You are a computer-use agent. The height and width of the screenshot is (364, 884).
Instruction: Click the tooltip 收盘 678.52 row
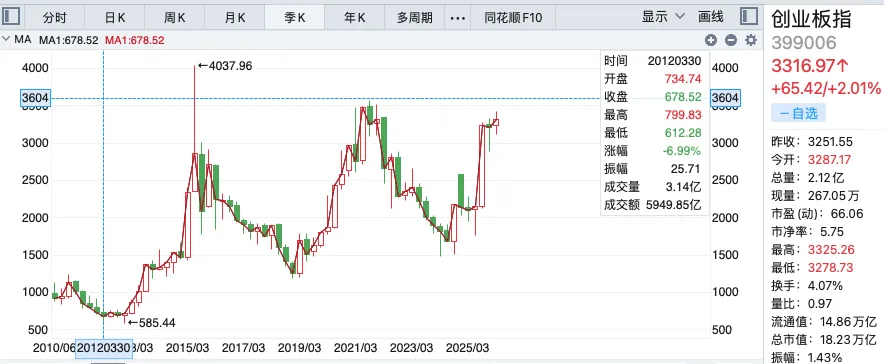pos(653,96)
